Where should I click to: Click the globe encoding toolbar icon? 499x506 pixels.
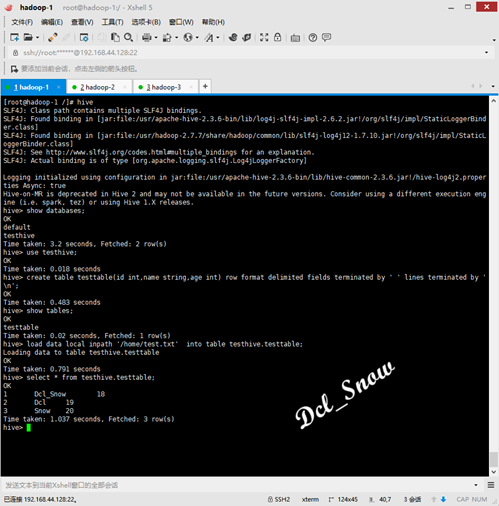[x=188, y=37]
